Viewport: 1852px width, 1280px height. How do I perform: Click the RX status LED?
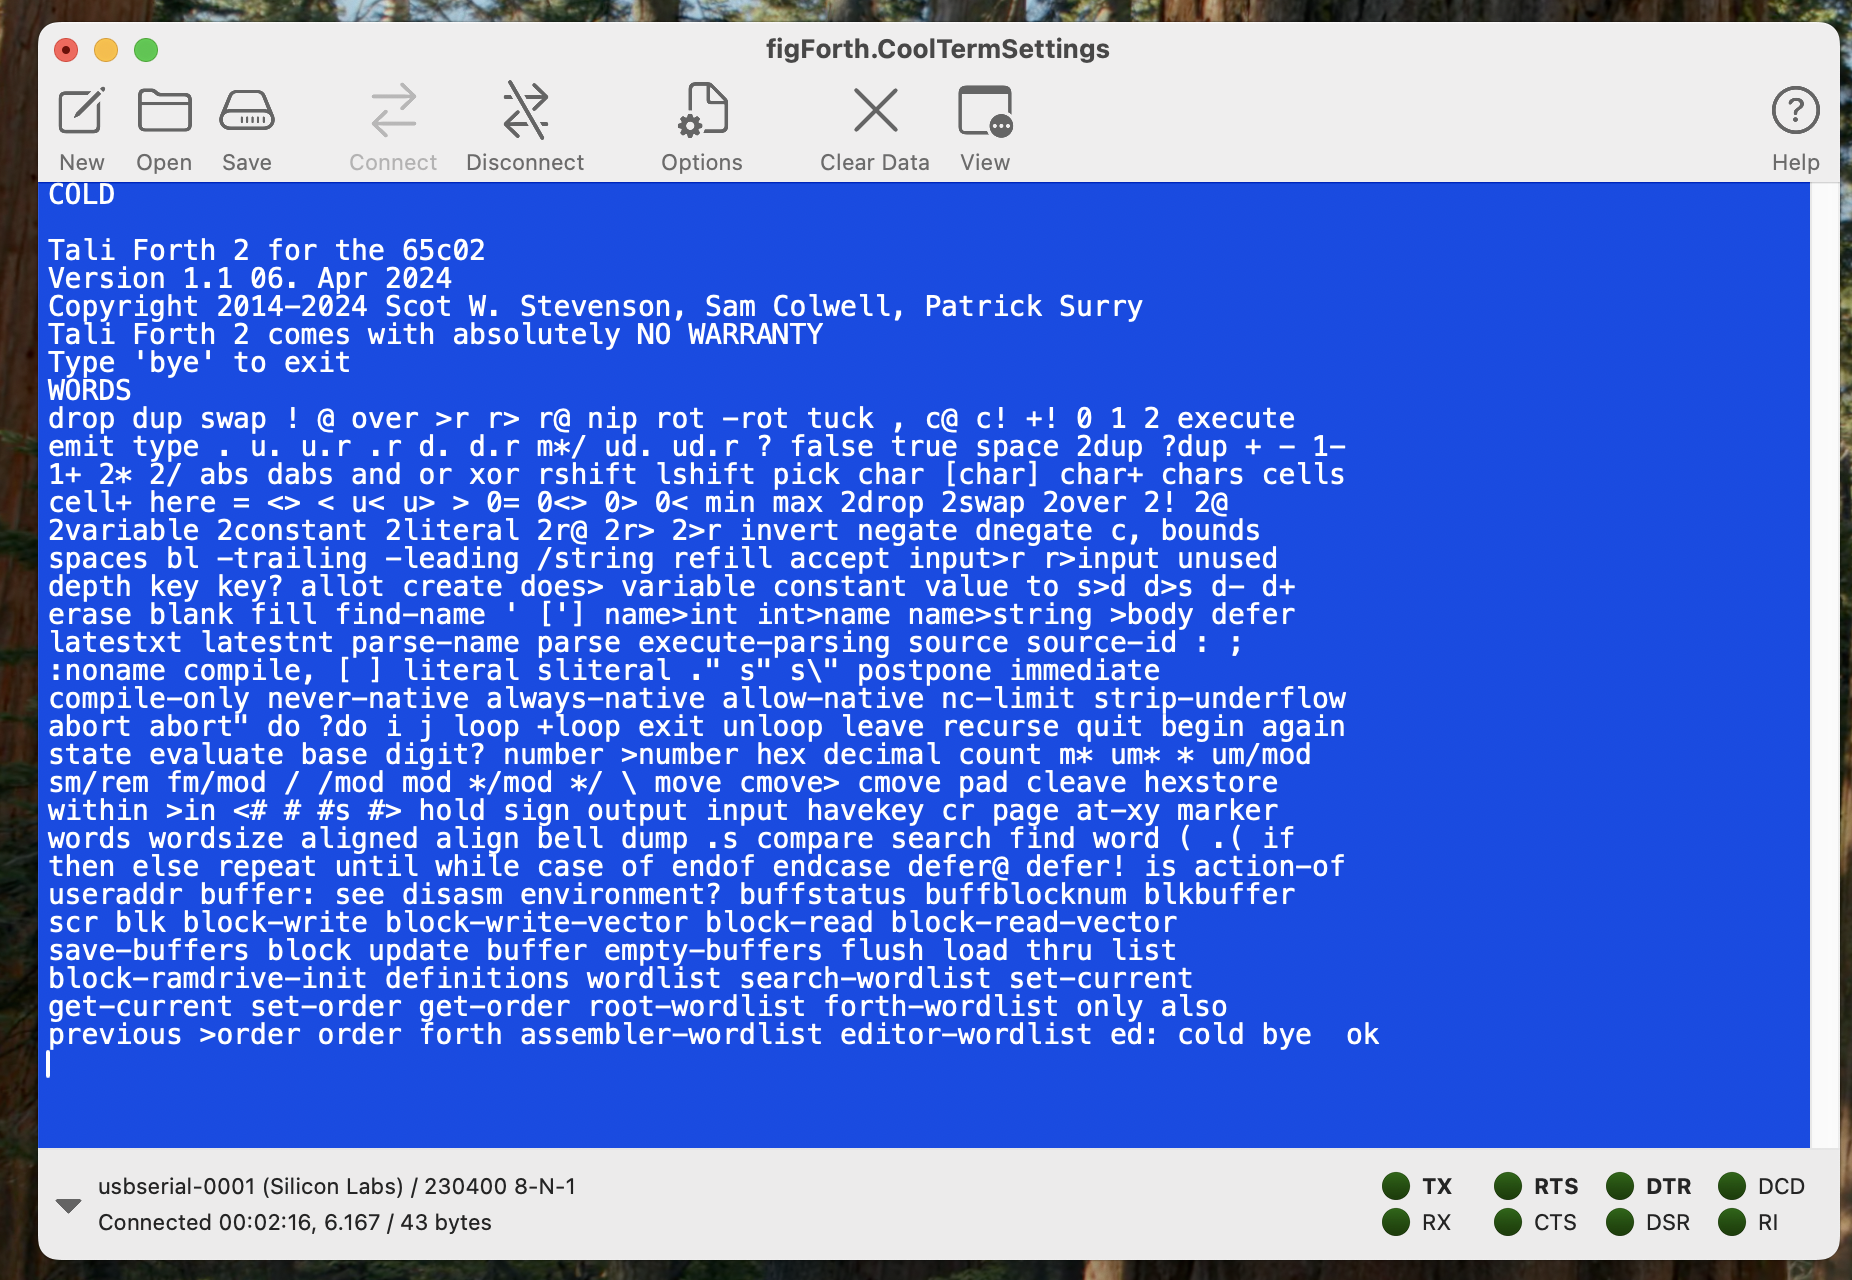pyautogui.click(x=1395, y=1222)
